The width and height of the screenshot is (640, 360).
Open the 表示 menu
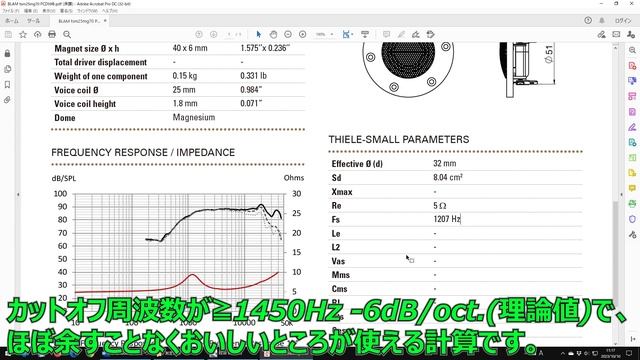49,11
